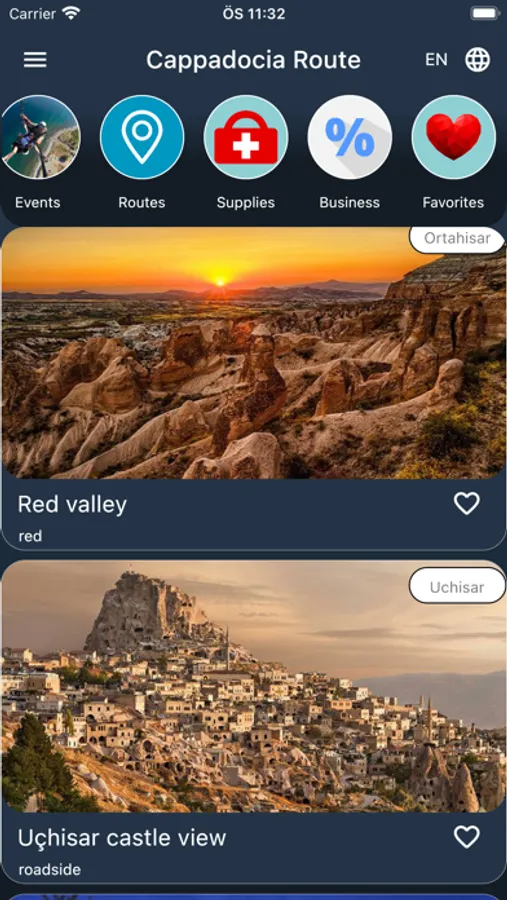Open the Events paragliding circle icon
The width and height of the screenshot is (507, 900).
tap(38, 137)
